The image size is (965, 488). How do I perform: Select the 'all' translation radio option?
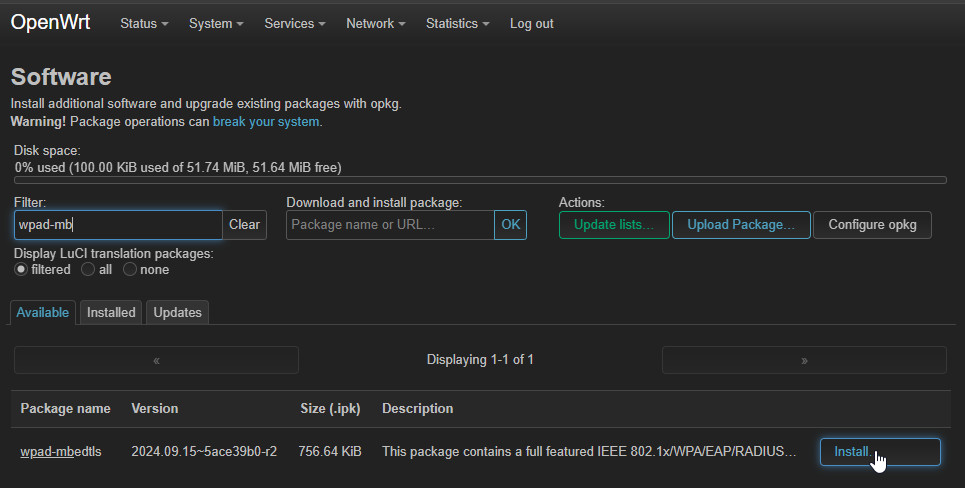88,269
